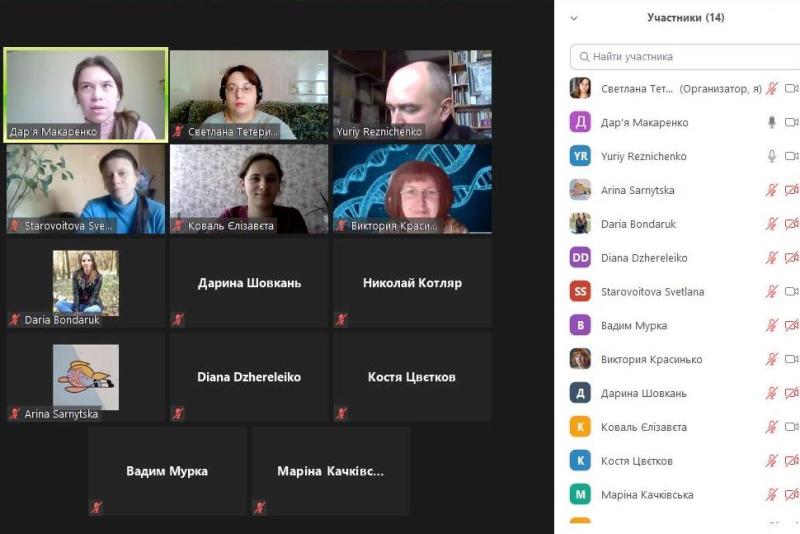Click Николай Котляр's video-off tile
This screenshot has width=800, height=534.
point(412,283)
